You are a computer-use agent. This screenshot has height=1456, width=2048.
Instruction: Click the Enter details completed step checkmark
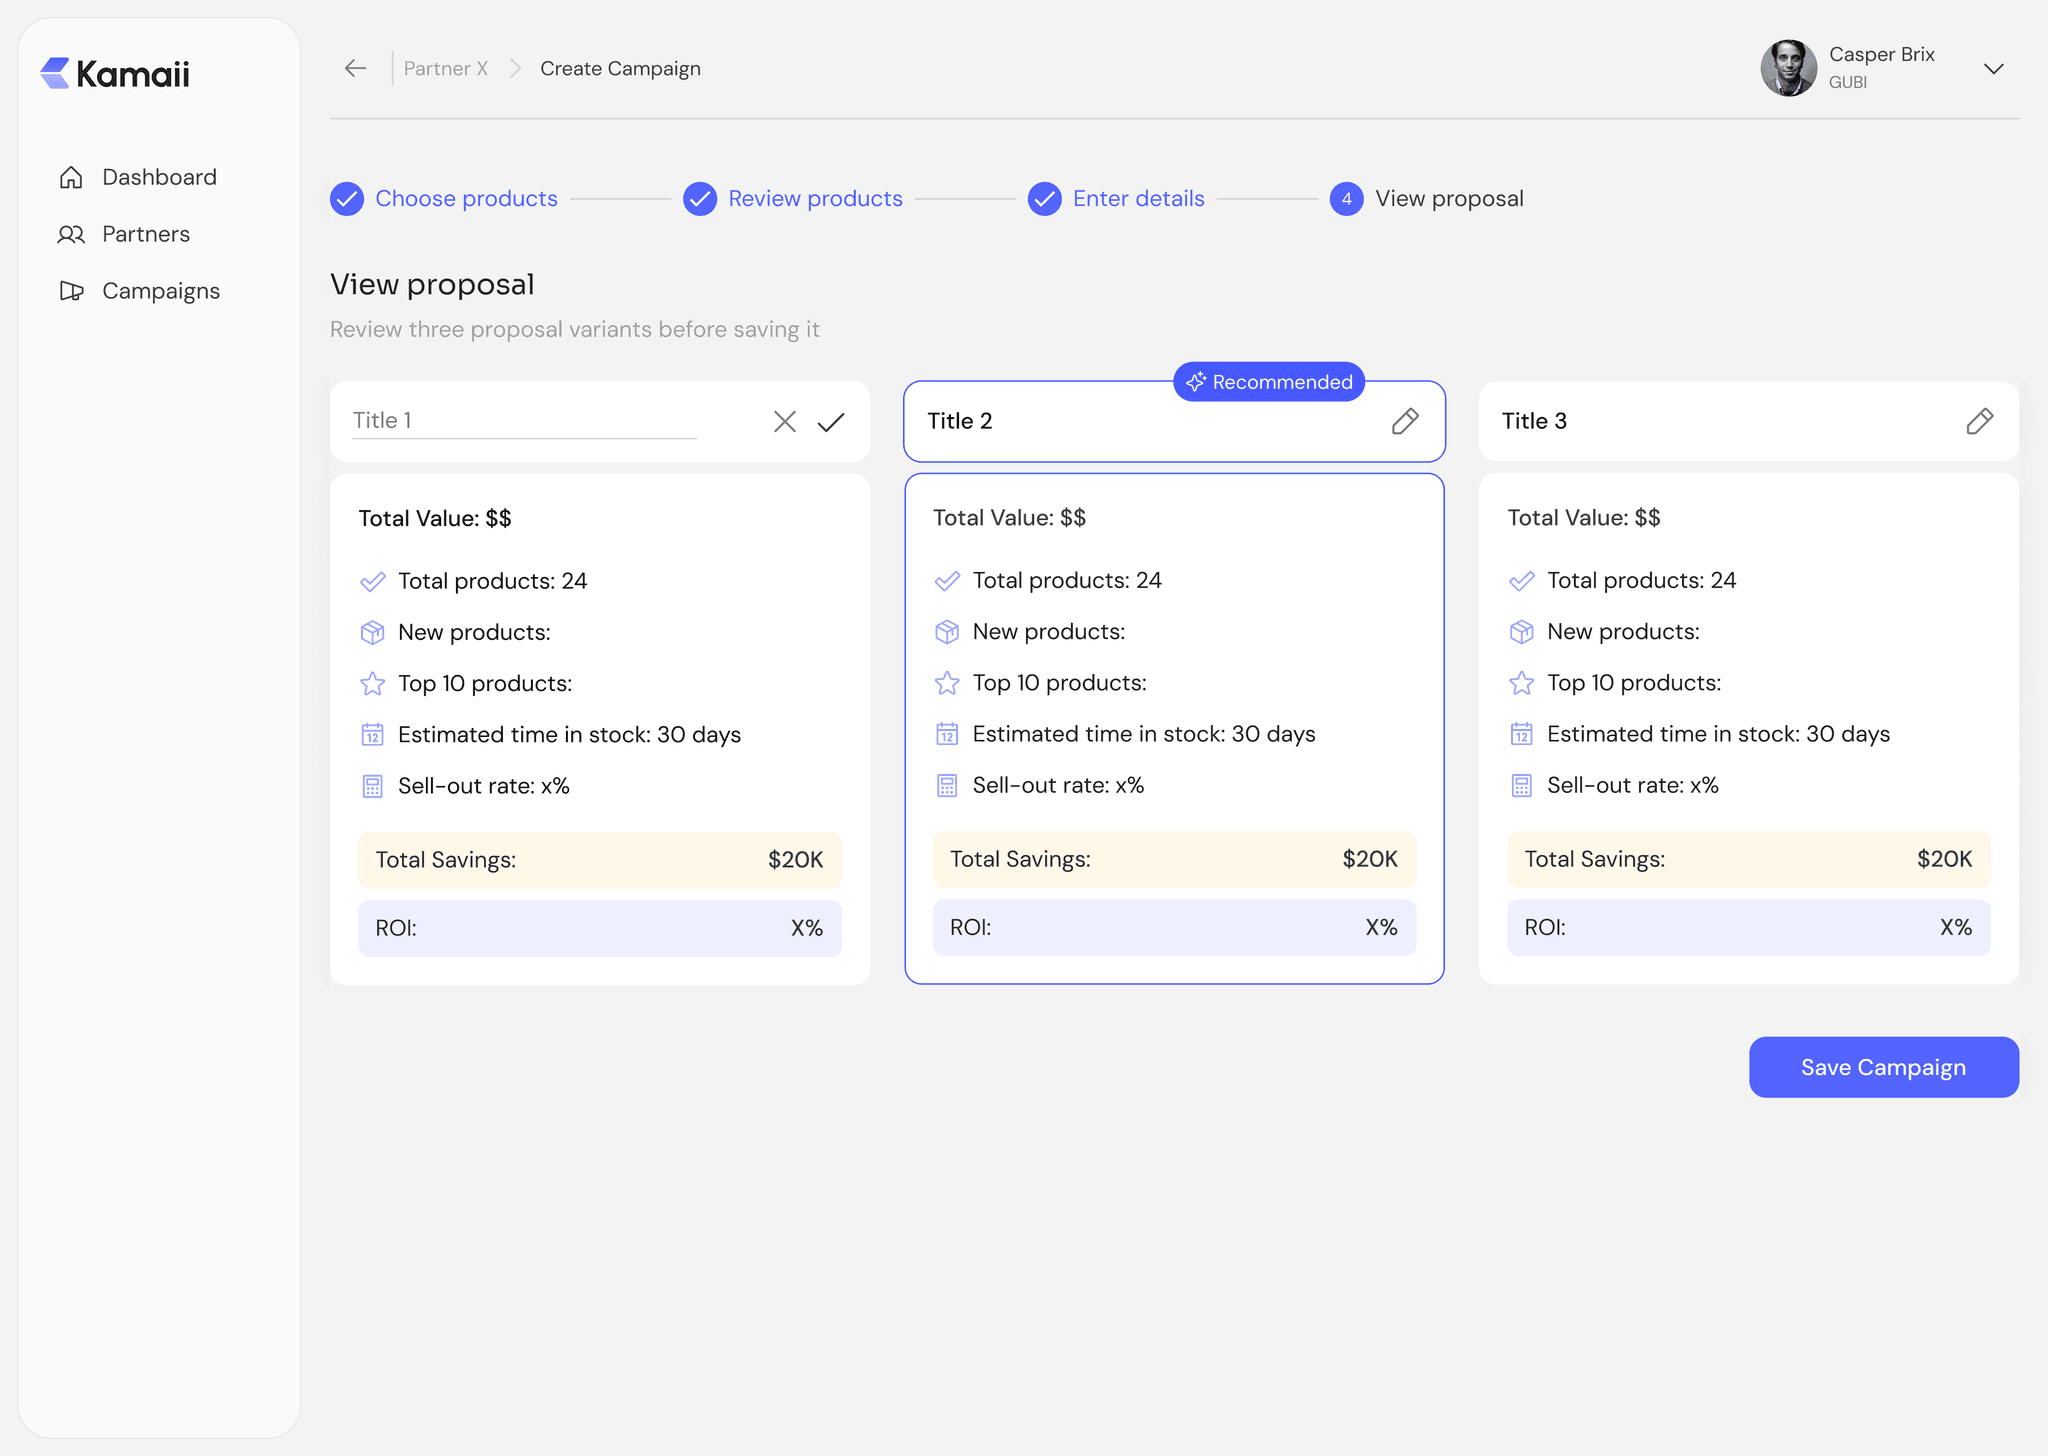tap(1045, 199)
